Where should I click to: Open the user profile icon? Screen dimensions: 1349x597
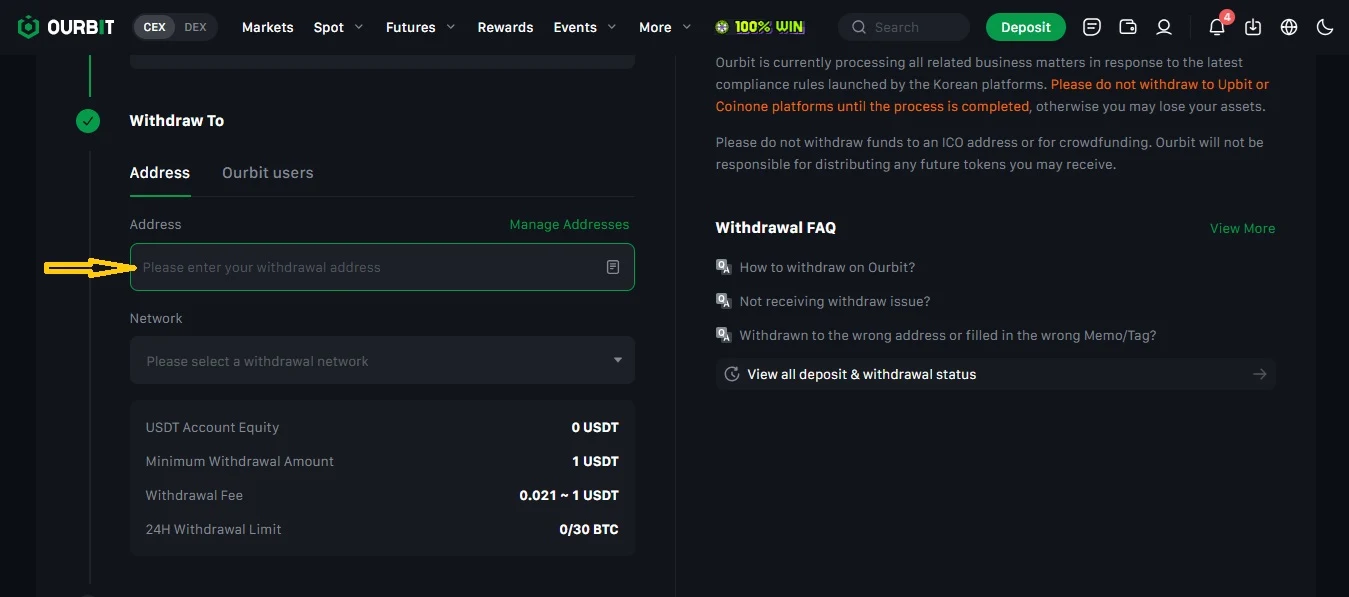[1164, 27]
